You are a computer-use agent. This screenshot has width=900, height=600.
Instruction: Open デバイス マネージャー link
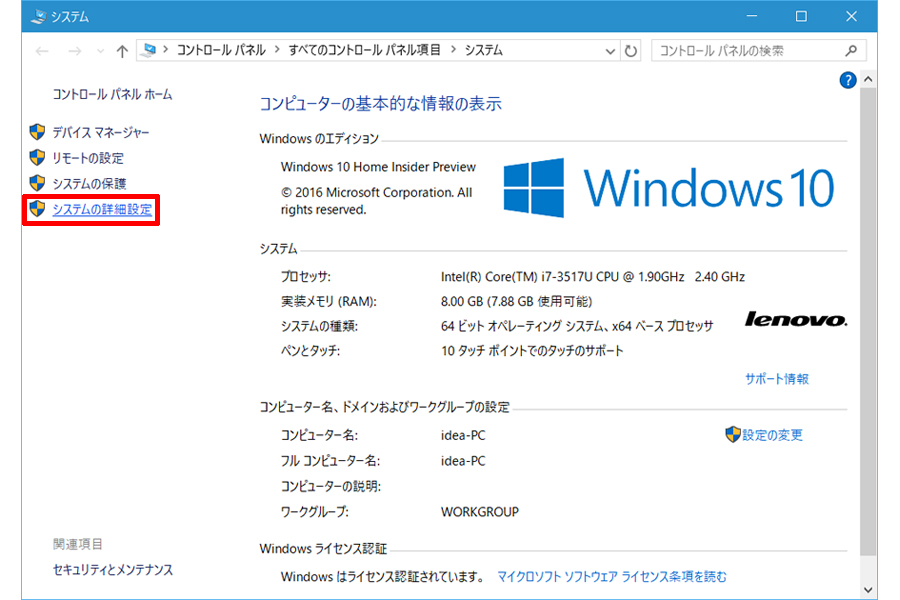click(101, 133)
